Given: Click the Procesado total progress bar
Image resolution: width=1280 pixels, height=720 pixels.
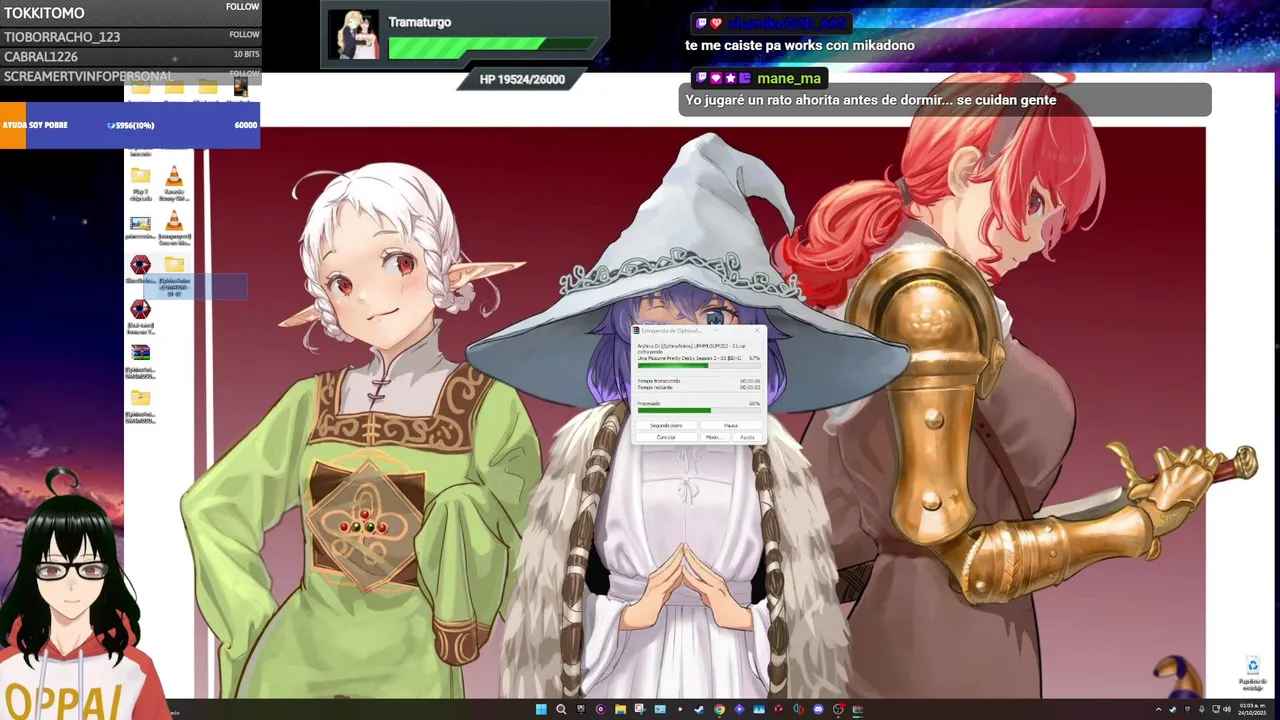Looking at the screenshot, I should point(699,410).
